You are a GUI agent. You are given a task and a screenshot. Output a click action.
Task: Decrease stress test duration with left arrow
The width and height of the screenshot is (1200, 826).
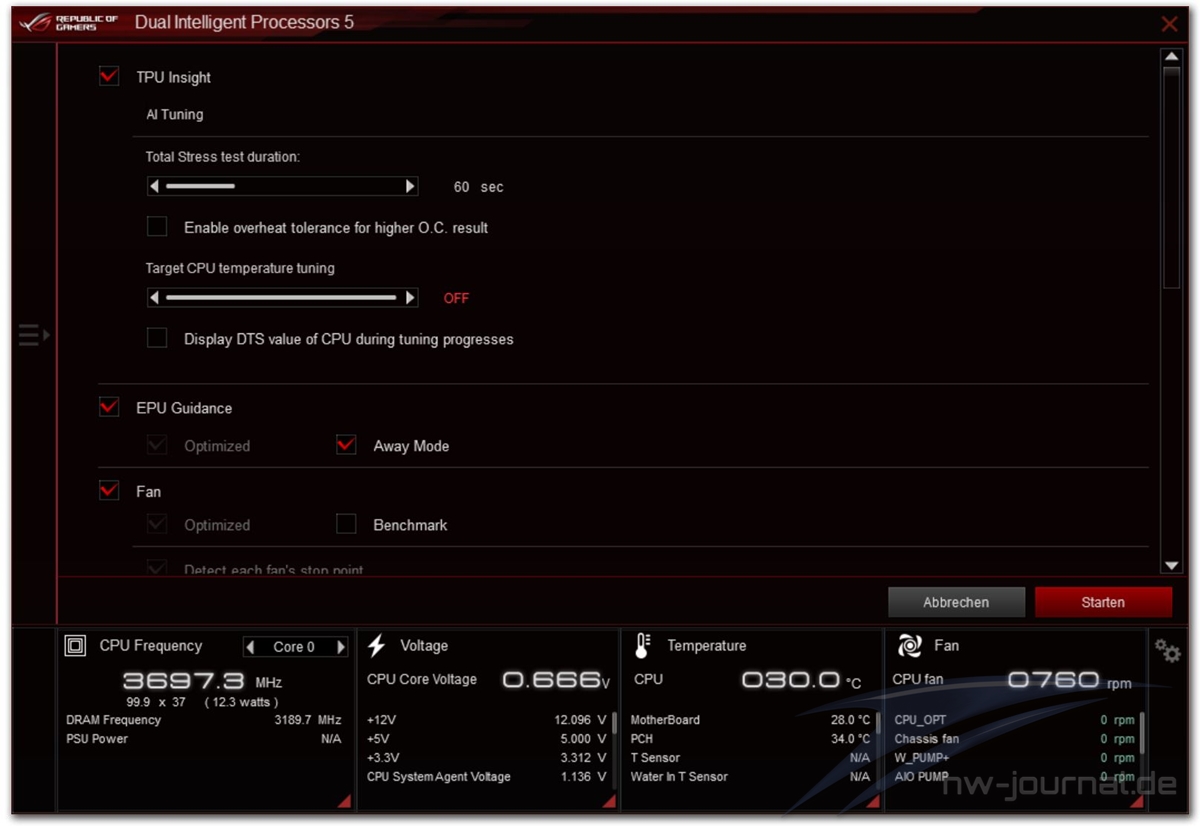click(155, 186)
